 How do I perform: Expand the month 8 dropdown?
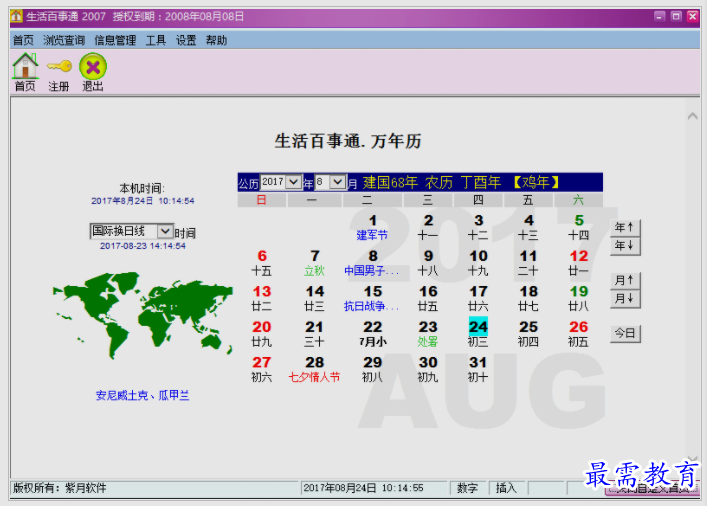(337, 182)
